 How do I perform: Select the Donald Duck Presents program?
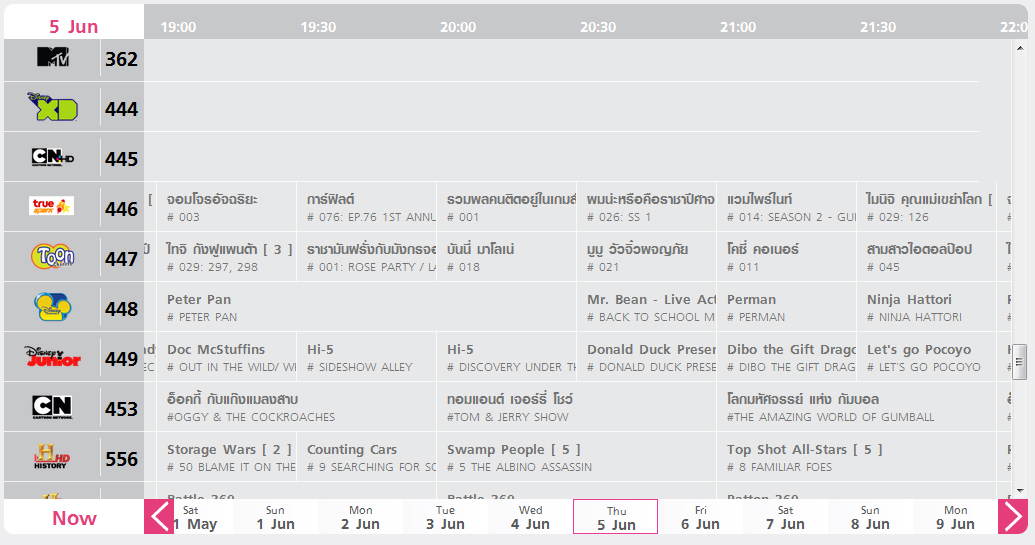coord(646,358)
